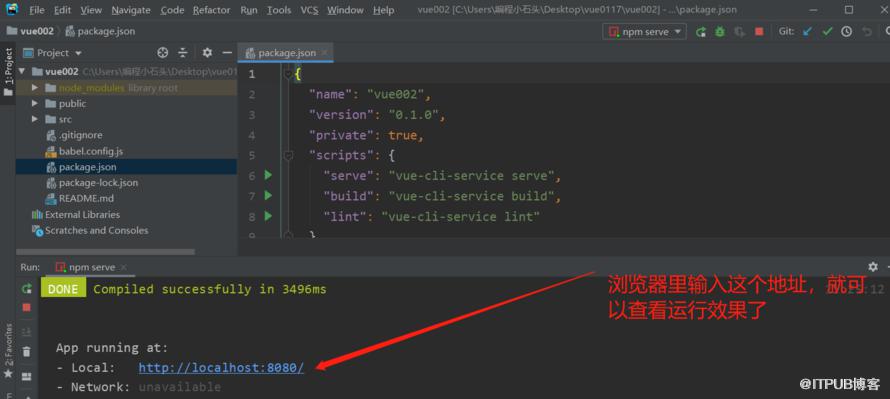Image resolution: width=890 pixels, height=399 pixels.
Task: Update project with the blue Git arrow
Action: pos(807,32)
